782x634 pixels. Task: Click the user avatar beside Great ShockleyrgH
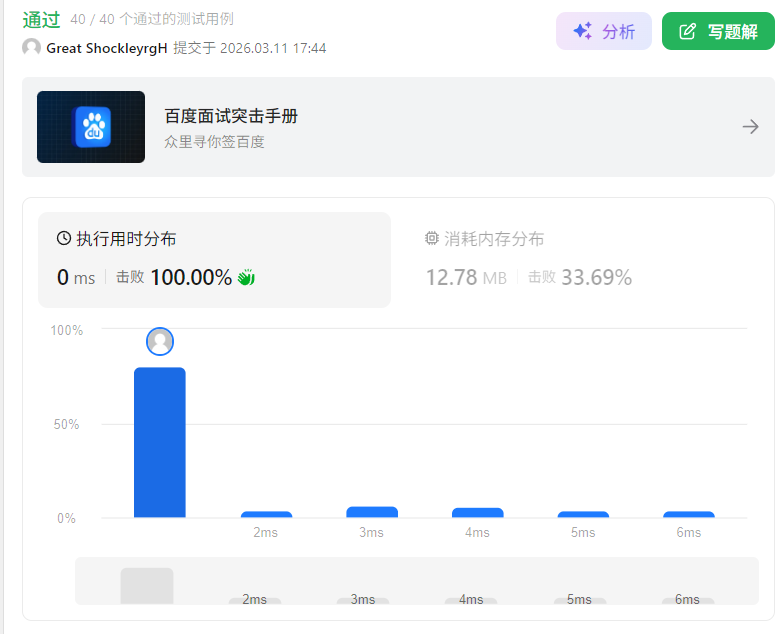(31, 48)
